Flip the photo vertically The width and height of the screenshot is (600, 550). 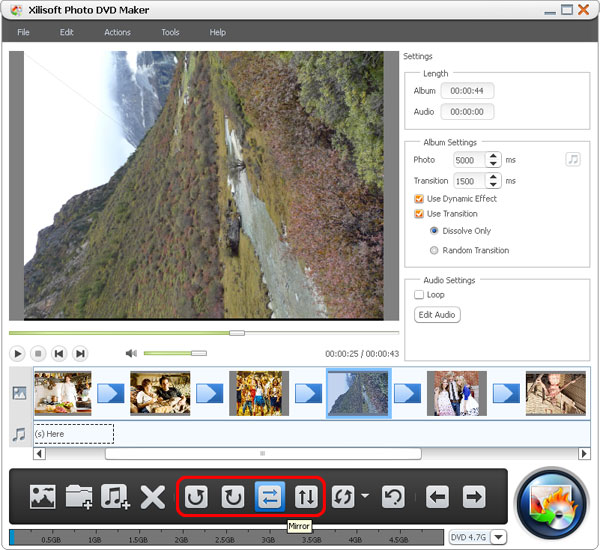click(307, 497)
